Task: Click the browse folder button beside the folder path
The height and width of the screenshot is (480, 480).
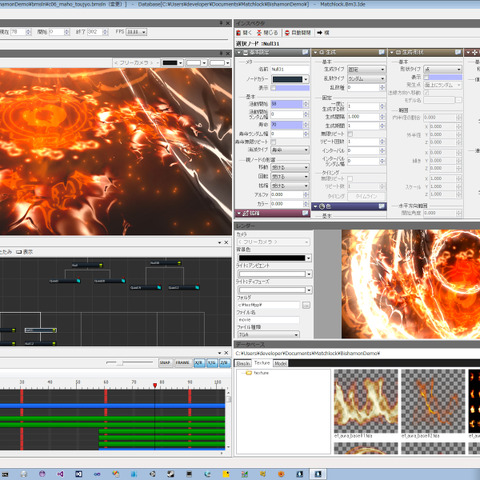Action: coord(306,305)
